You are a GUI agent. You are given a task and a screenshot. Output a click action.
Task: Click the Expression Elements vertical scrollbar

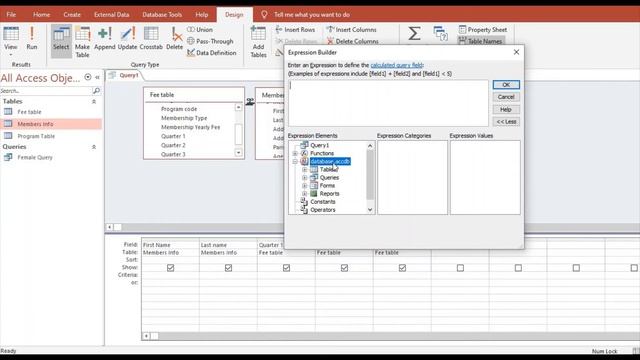pos(370,178)
